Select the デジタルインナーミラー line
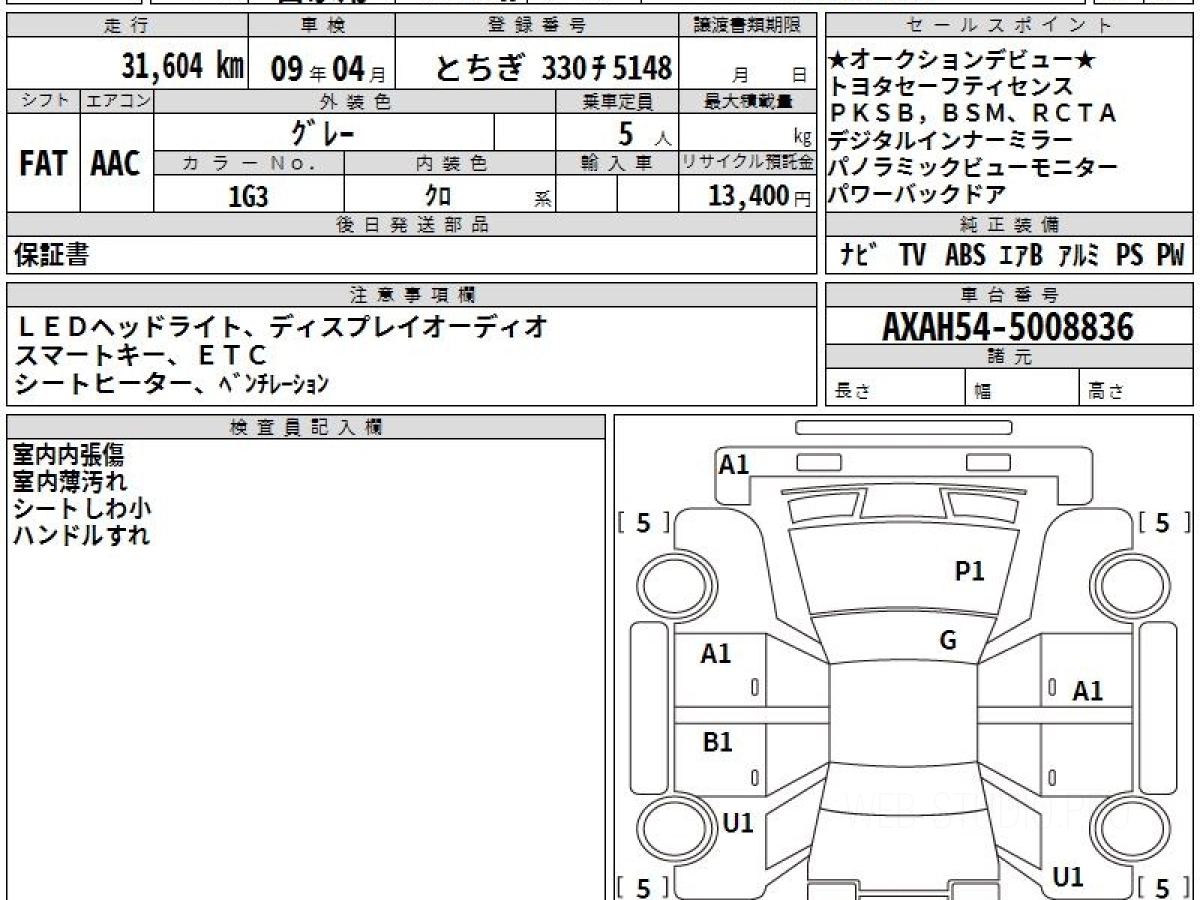Viewport: 1200px width, 900px height. point(951,140)
